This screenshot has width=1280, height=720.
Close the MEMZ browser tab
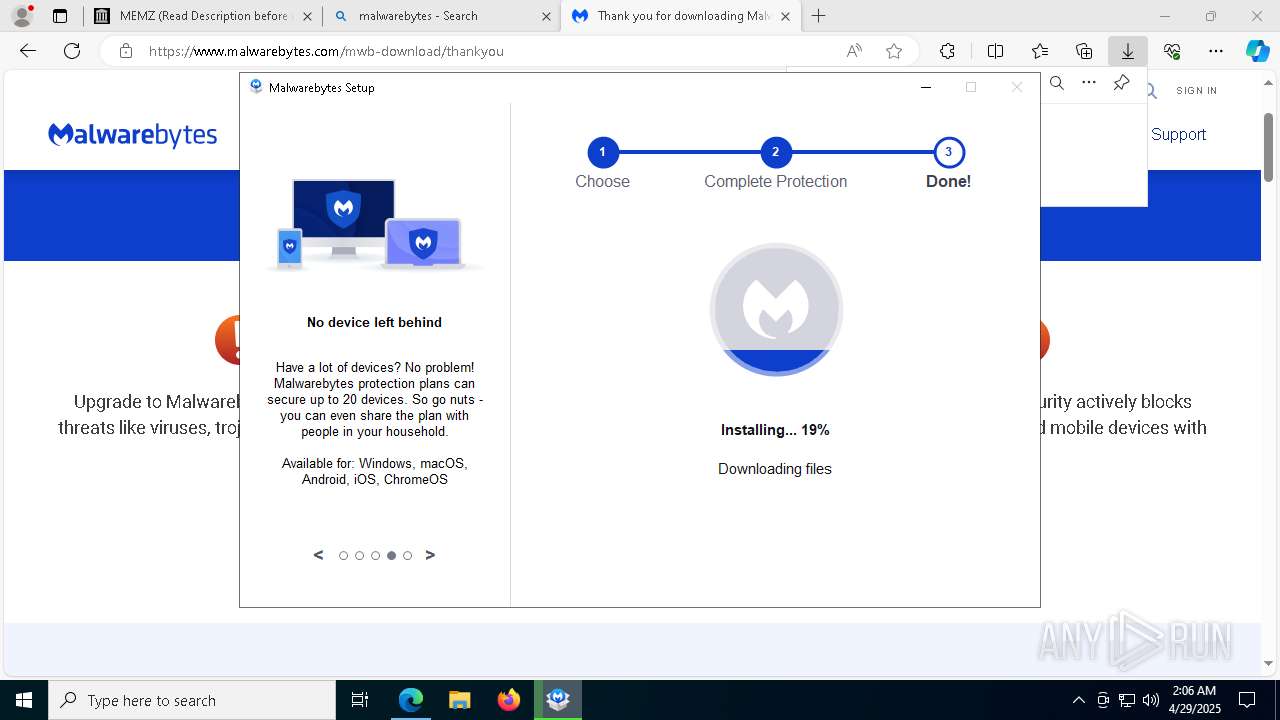point(307,16)
